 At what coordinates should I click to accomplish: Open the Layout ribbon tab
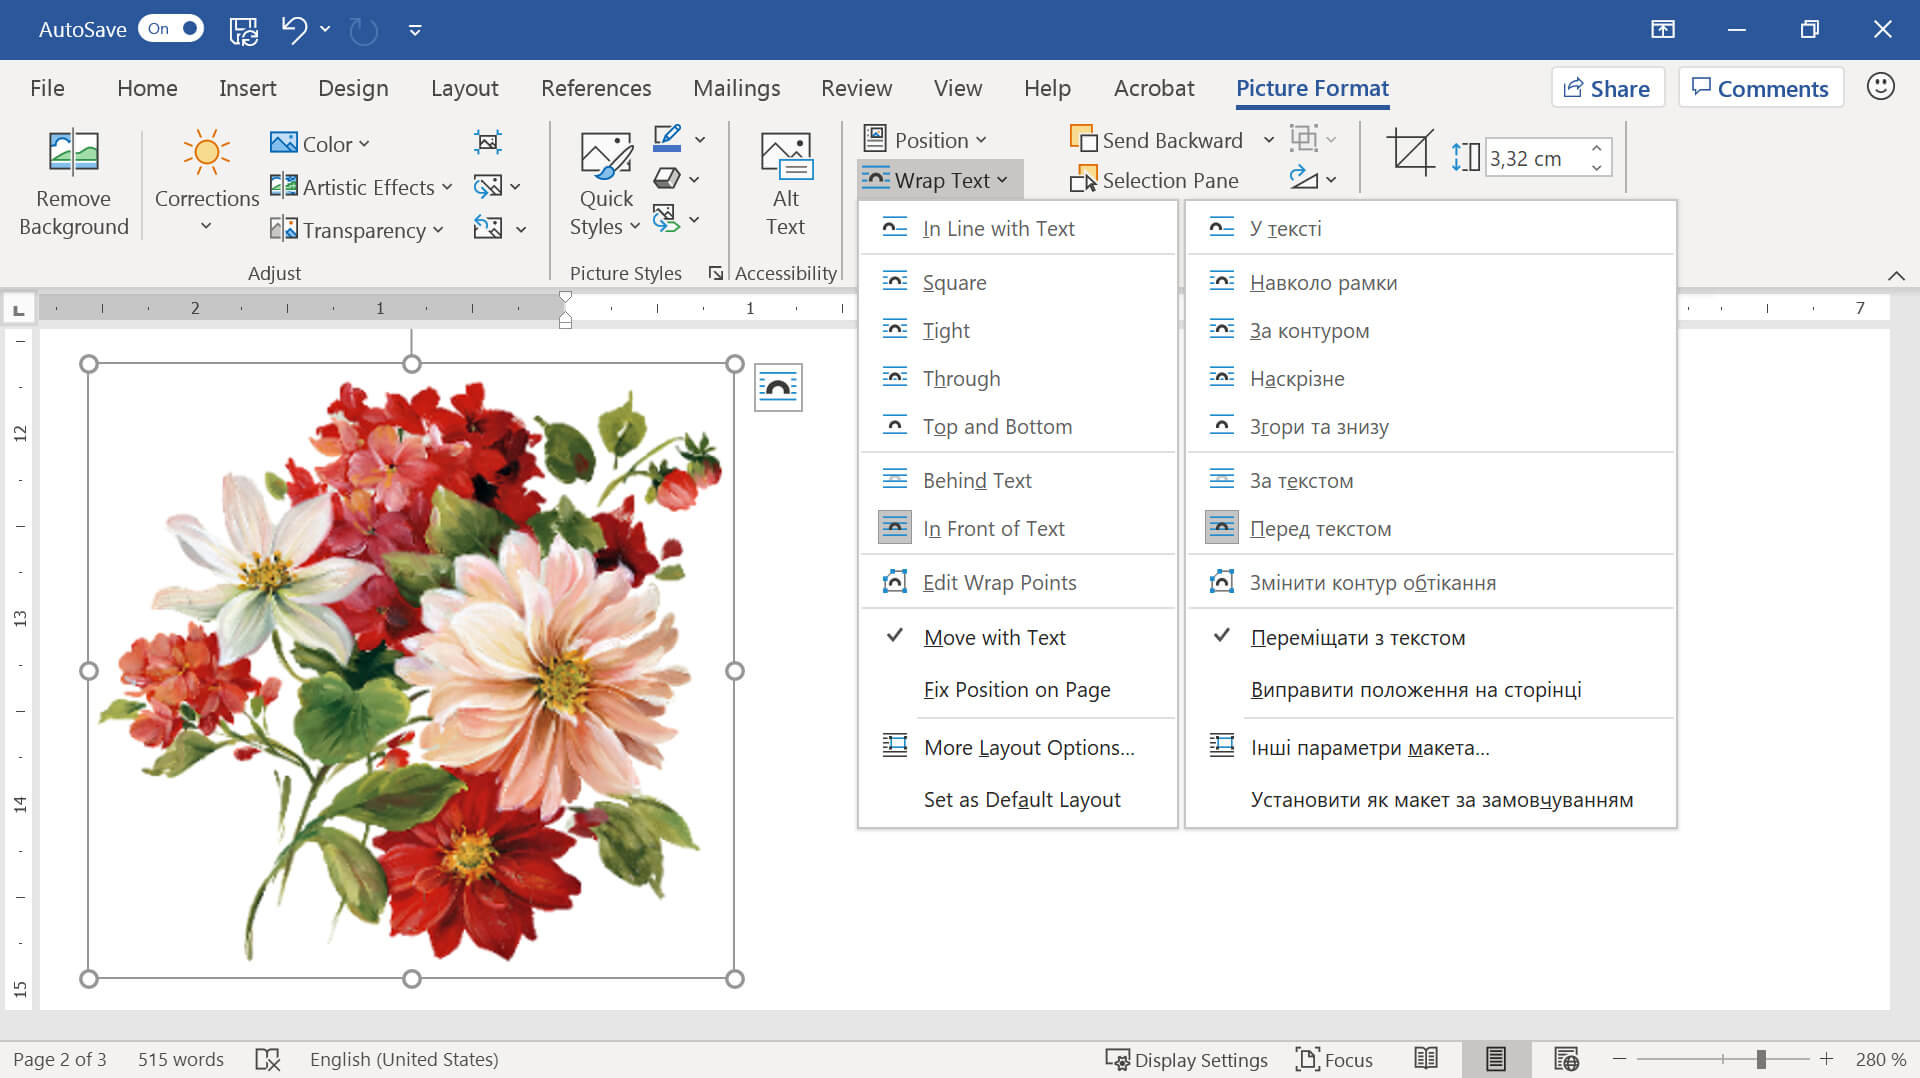pyautogui.click(x=464, y=88)
